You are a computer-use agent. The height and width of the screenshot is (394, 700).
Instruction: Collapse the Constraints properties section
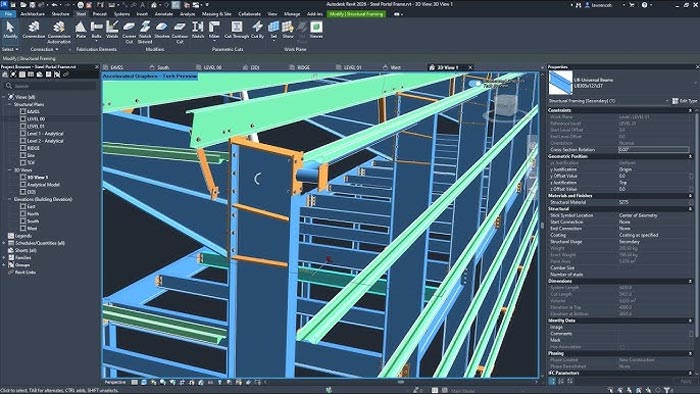[690, 110]
